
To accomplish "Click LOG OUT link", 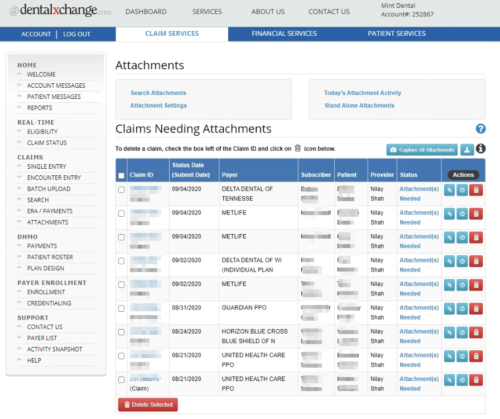I will coord(77,34).
